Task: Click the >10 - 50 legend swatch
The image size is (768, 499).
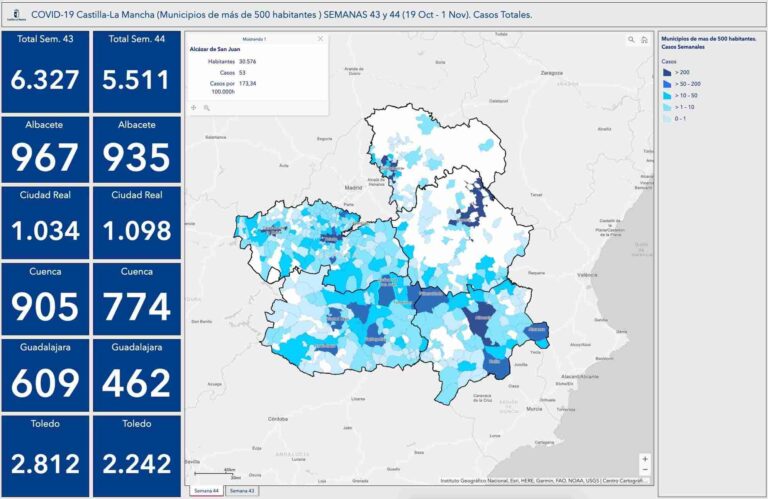Action: [669, 95]
